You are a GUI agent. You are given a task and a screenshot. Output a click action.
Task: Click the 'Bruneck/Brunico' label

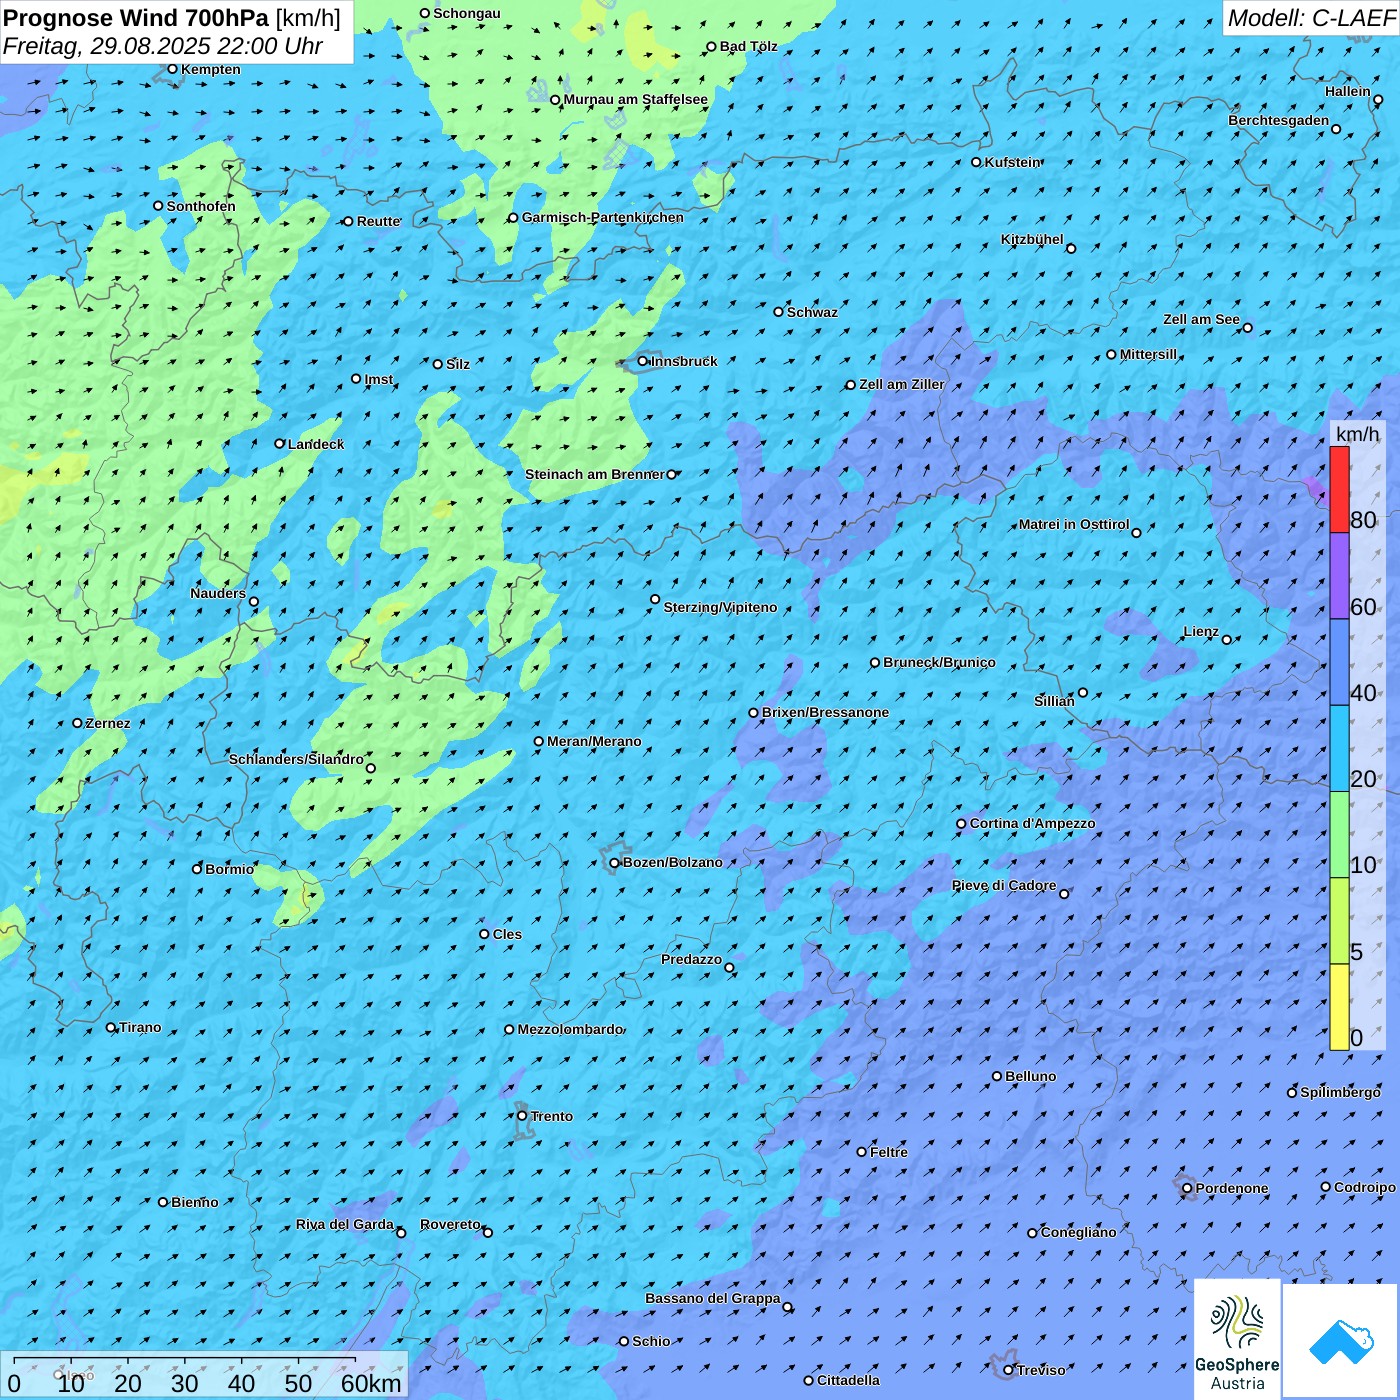tap(939, 662)
